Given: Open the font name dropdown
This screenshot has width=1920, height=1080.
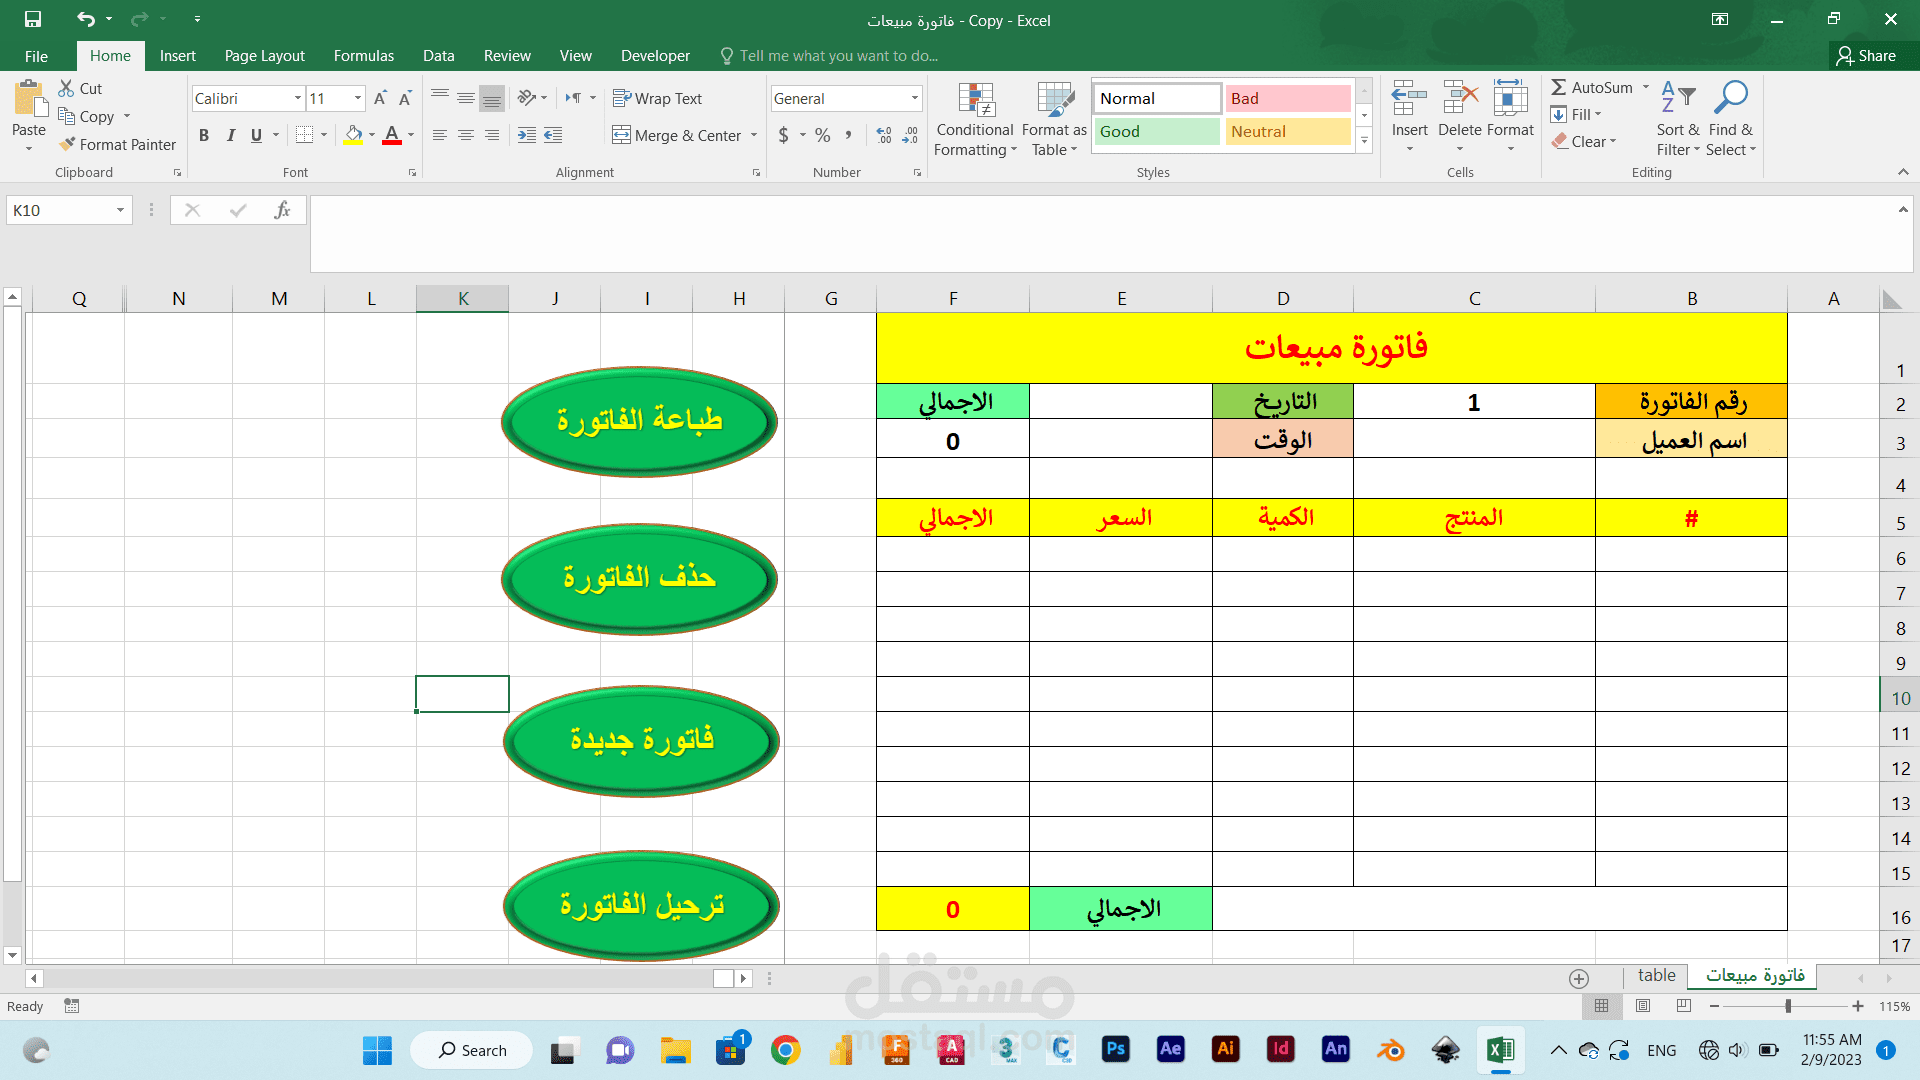Looking at the screenshot, I should [x=297, y=98].
